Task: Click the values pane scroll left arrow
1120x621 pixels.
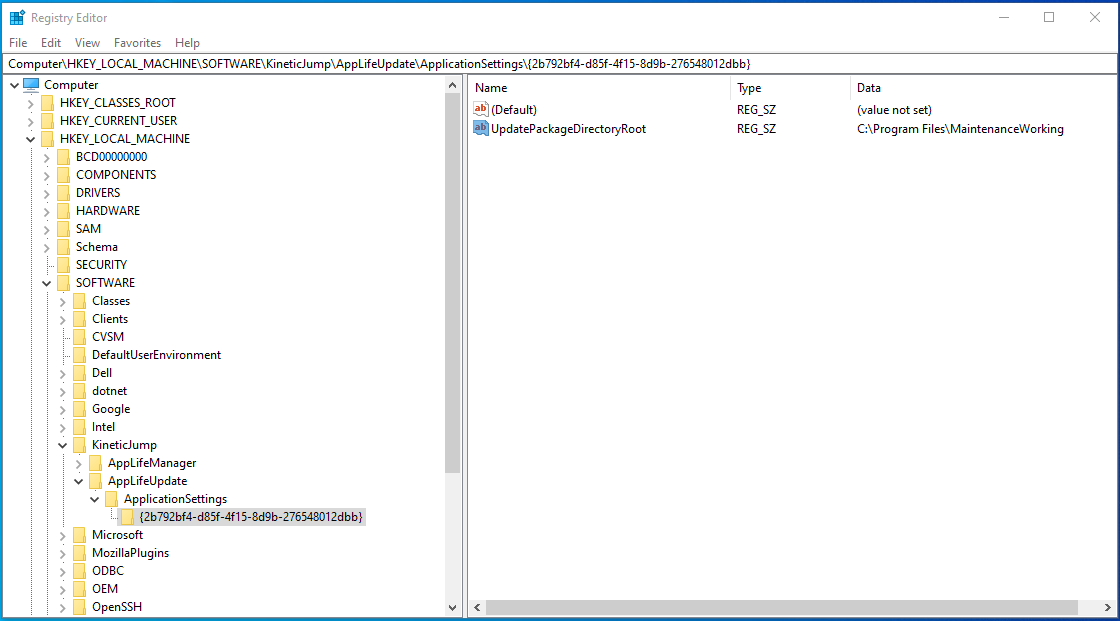Action: click(x=477, y=607)
